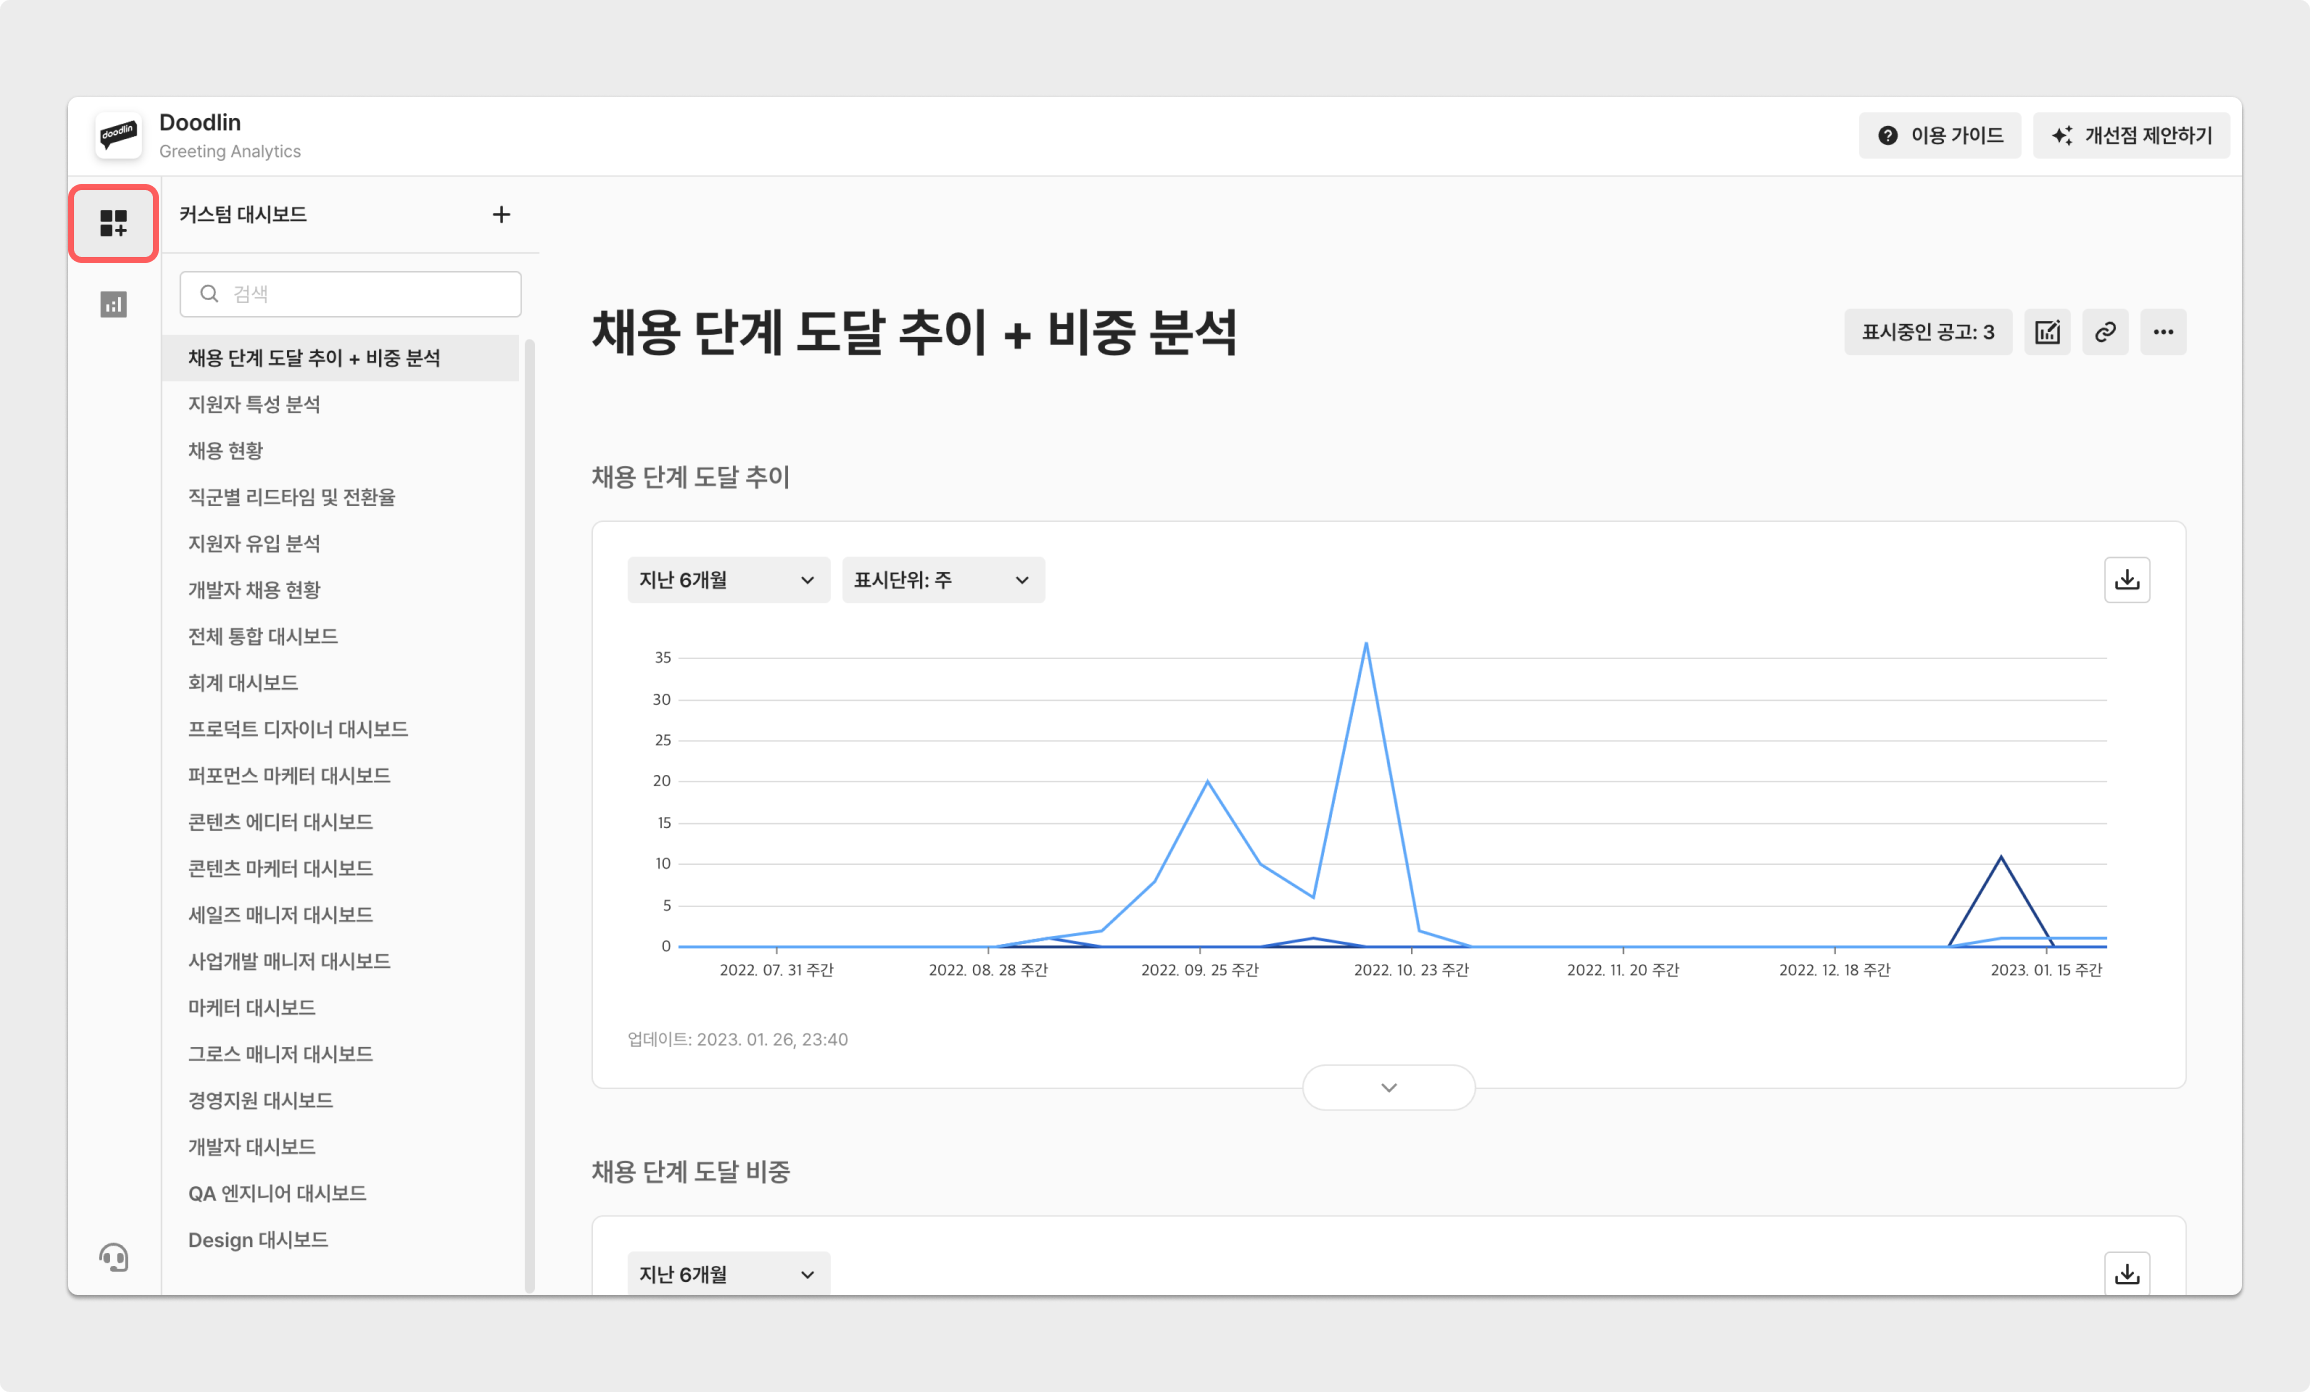Open the 지난 6개월 period dropdown in trend chart
Viewport: 2310px width, 1392px height.
pyautogui.click(x=728, y=580)
